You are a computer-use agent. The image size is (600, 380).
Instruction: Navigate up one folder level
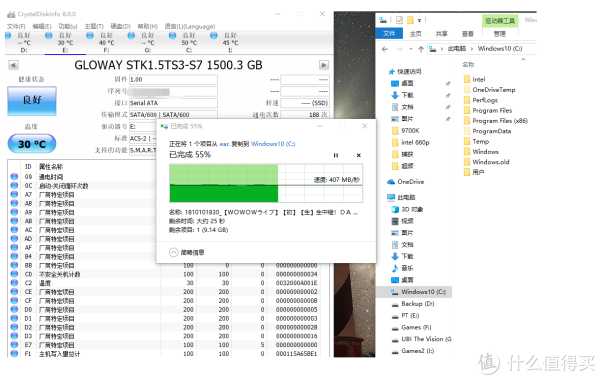421,49
